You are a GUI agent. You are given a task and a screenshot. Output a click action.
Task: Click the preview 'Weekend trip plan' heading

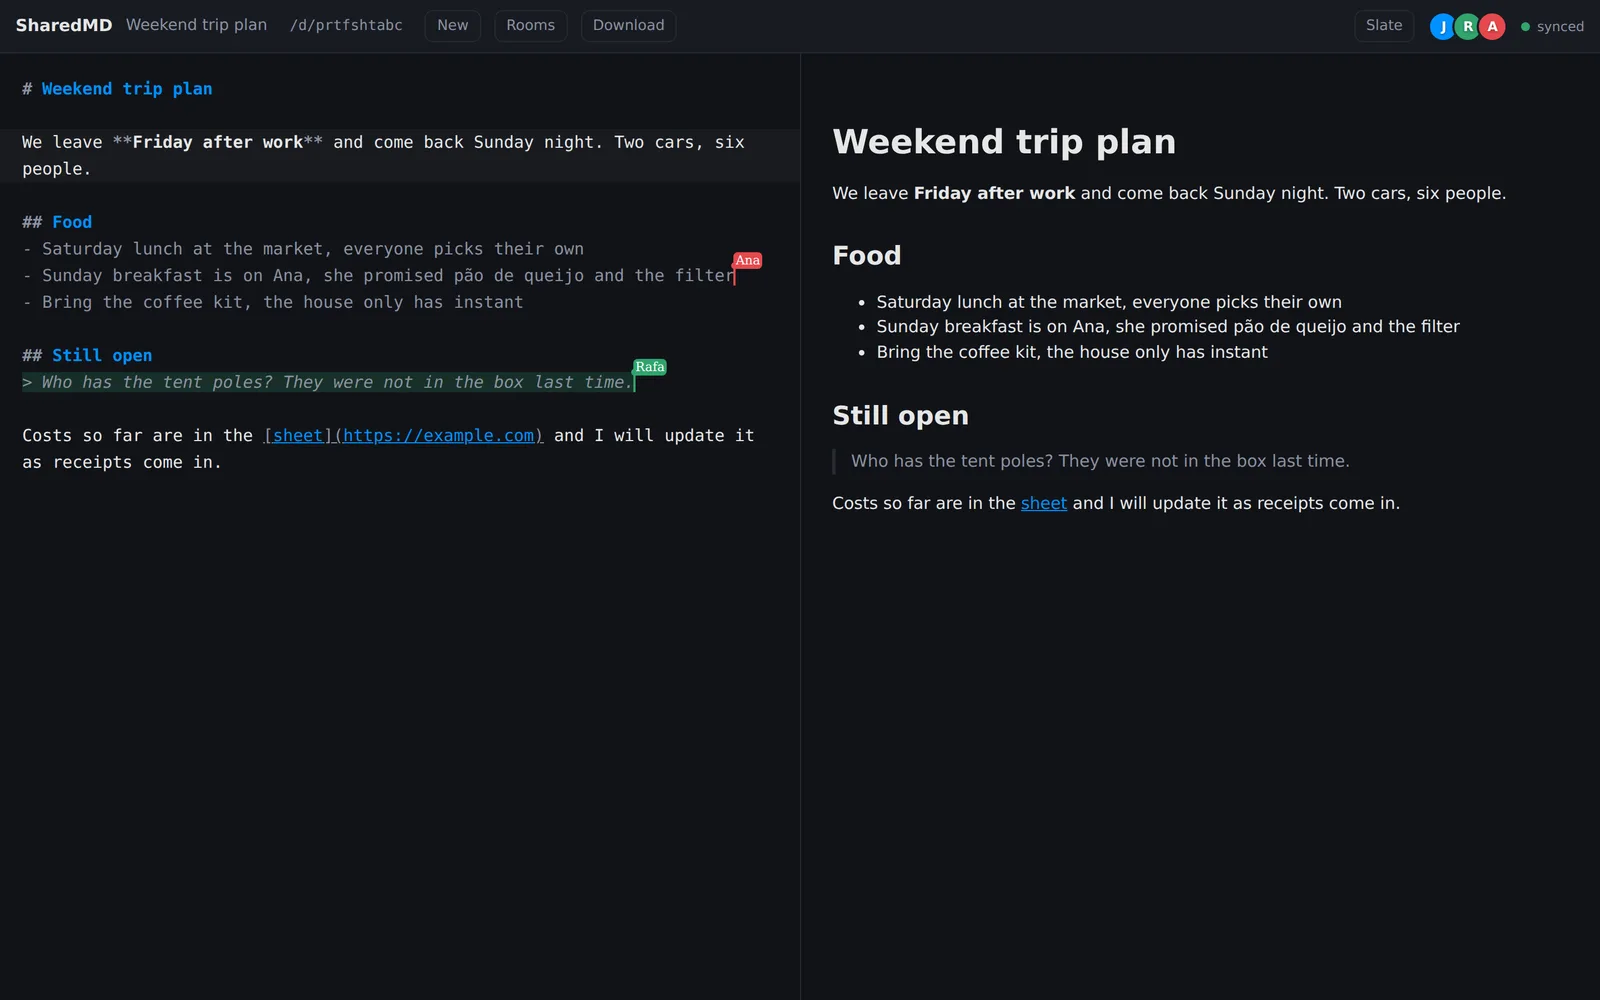(1004, 142)
